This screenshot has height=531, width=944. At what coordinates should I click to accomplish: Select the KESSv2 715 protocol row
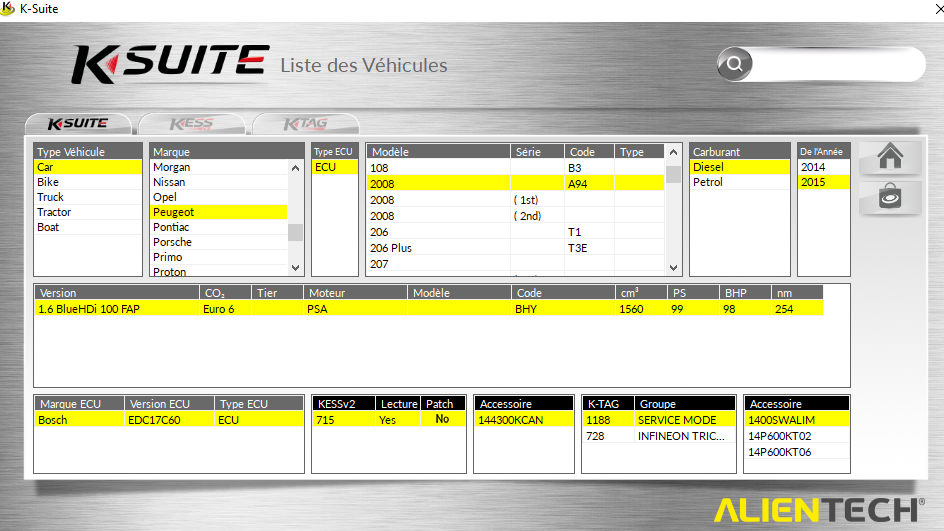tap(388, 420)
